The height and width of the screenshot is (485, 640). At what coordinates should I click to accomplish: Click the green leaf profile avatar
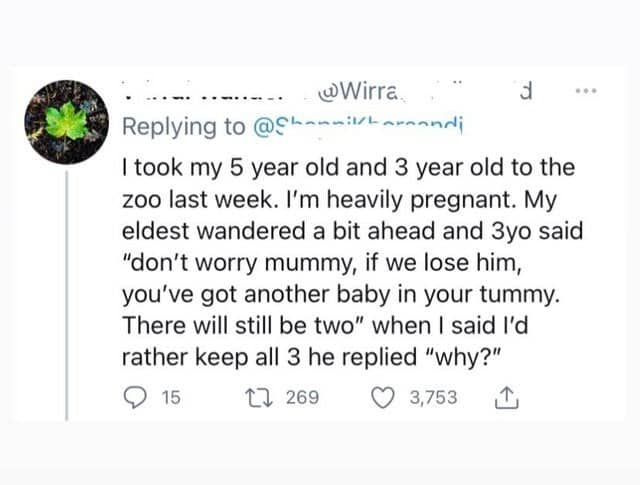[68, 122]
